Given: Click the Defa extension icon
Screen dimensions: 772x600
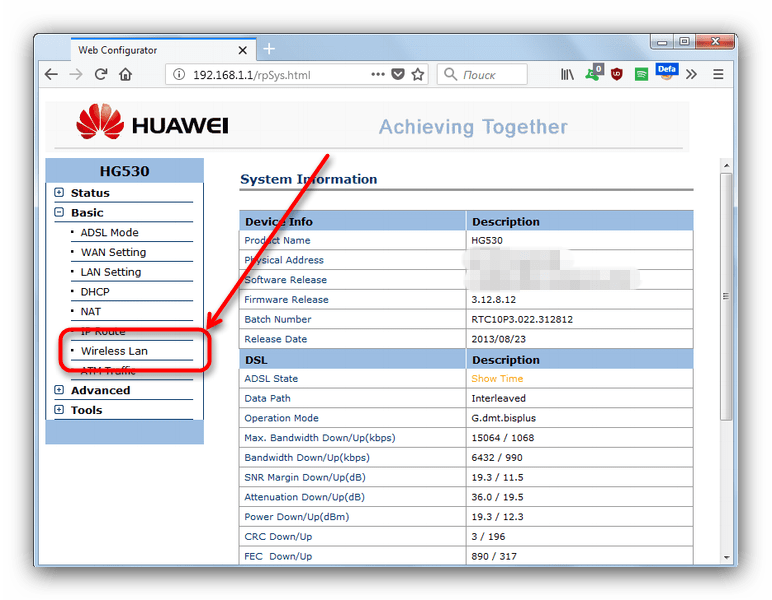Looking at the screenshot, I should tap(667, 72).
